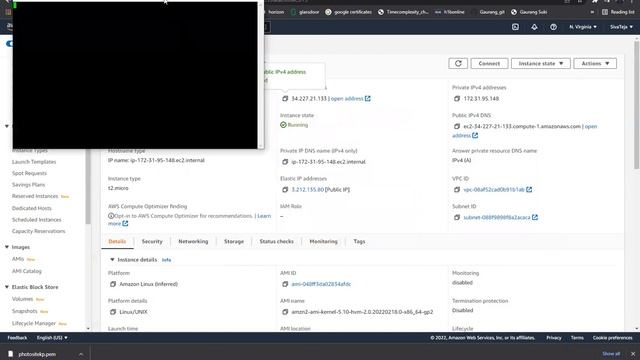
Task: Click the Connect button
Action: pos(489,64)
